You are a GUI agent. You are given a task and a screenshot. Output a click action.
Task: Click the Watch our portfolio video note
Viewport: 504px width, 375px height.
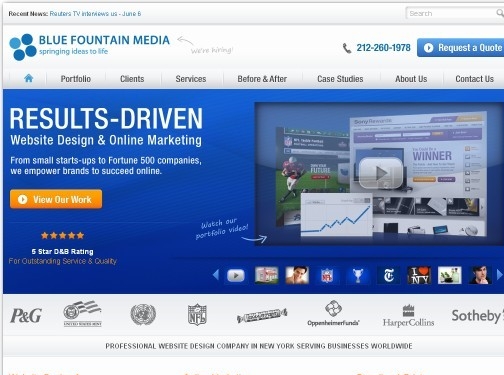(222, 228)
